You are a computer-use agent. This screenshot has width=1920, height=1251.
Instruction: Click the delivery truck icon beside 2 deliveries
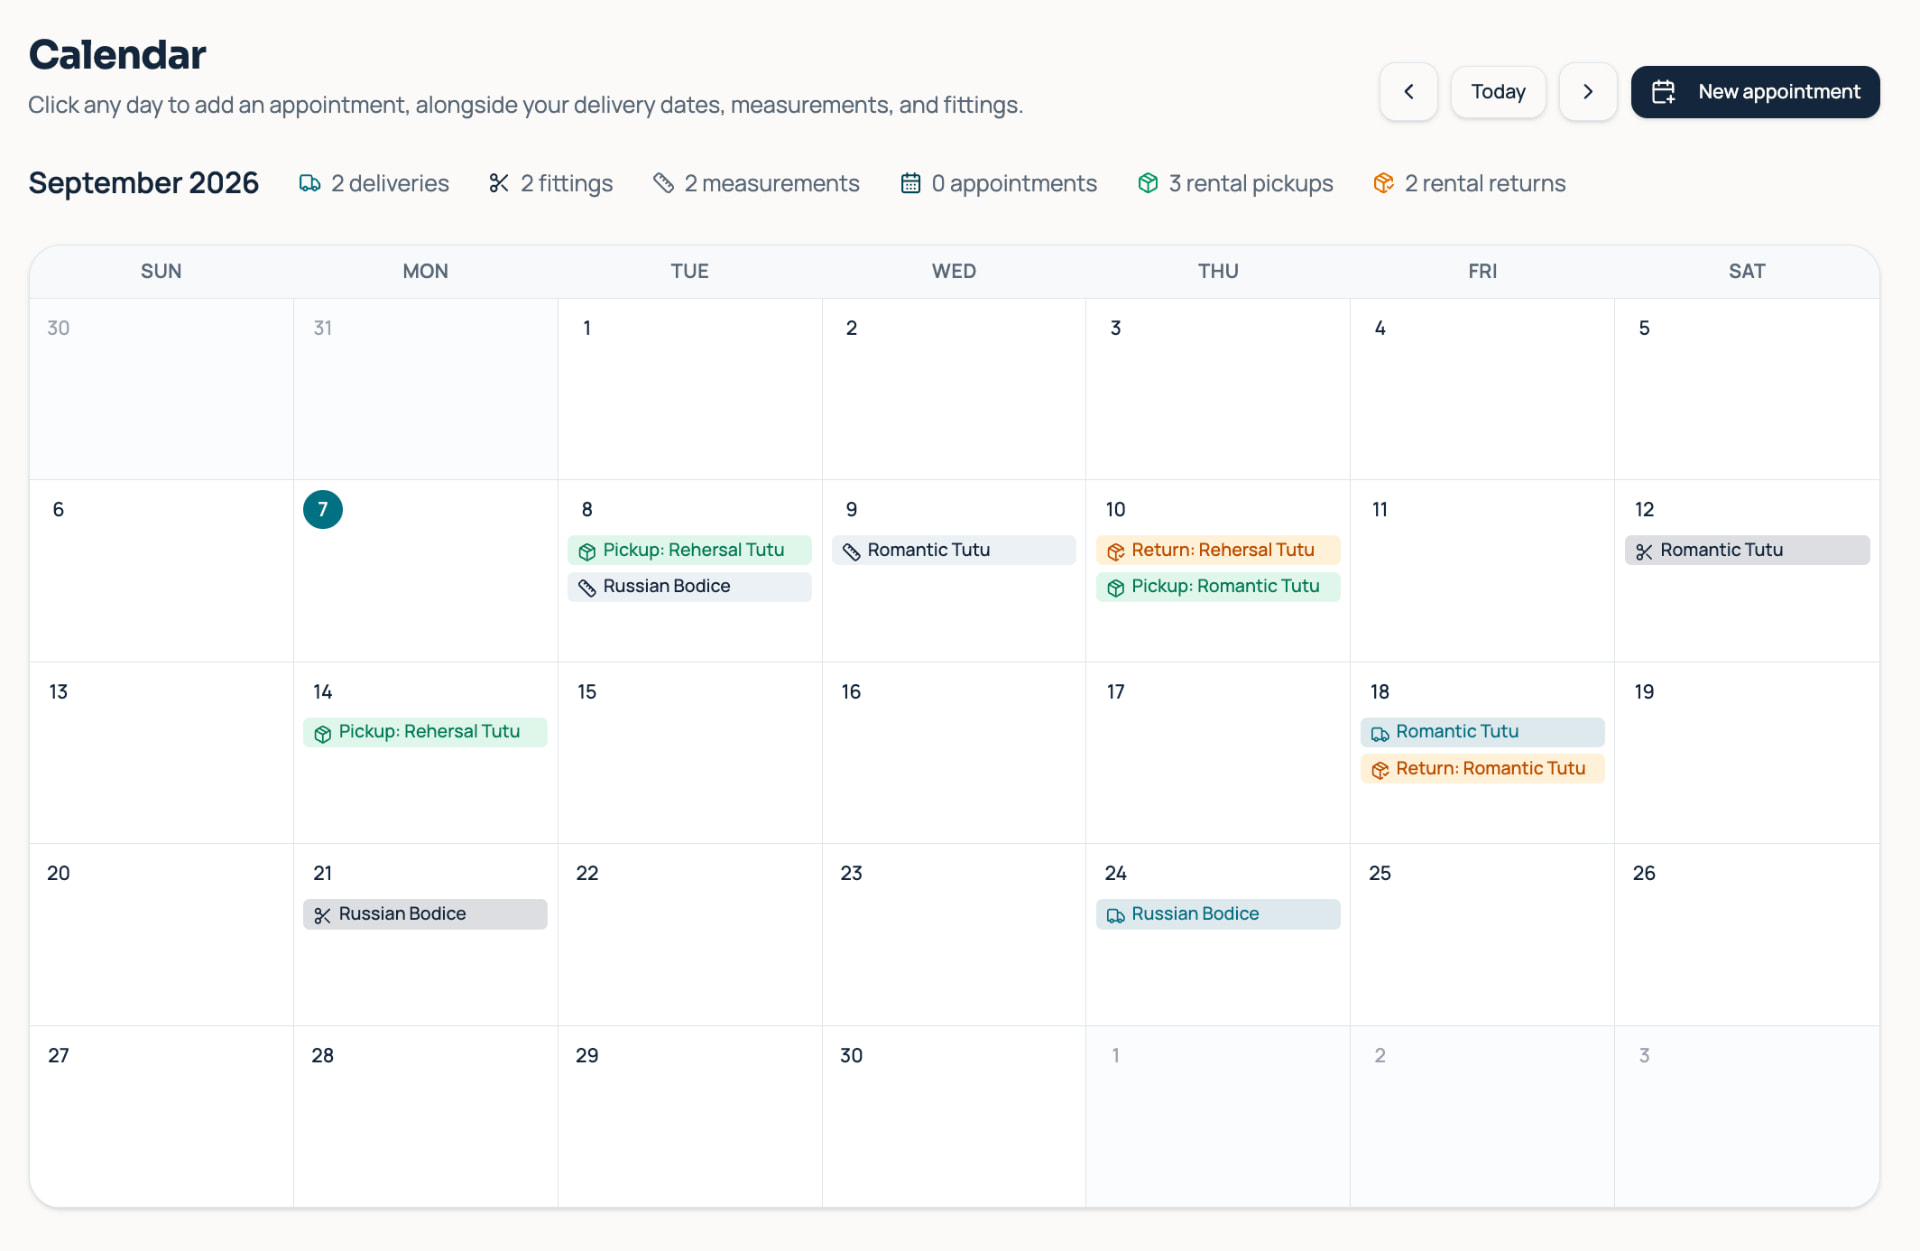[310, 183]
